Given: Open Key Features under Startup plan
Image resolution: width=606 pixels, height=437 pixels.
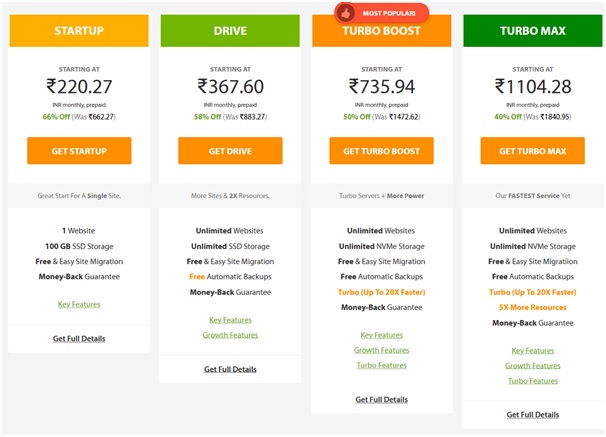Looking at the screenshot, I should pyautogui.click(x=79, y=304).
